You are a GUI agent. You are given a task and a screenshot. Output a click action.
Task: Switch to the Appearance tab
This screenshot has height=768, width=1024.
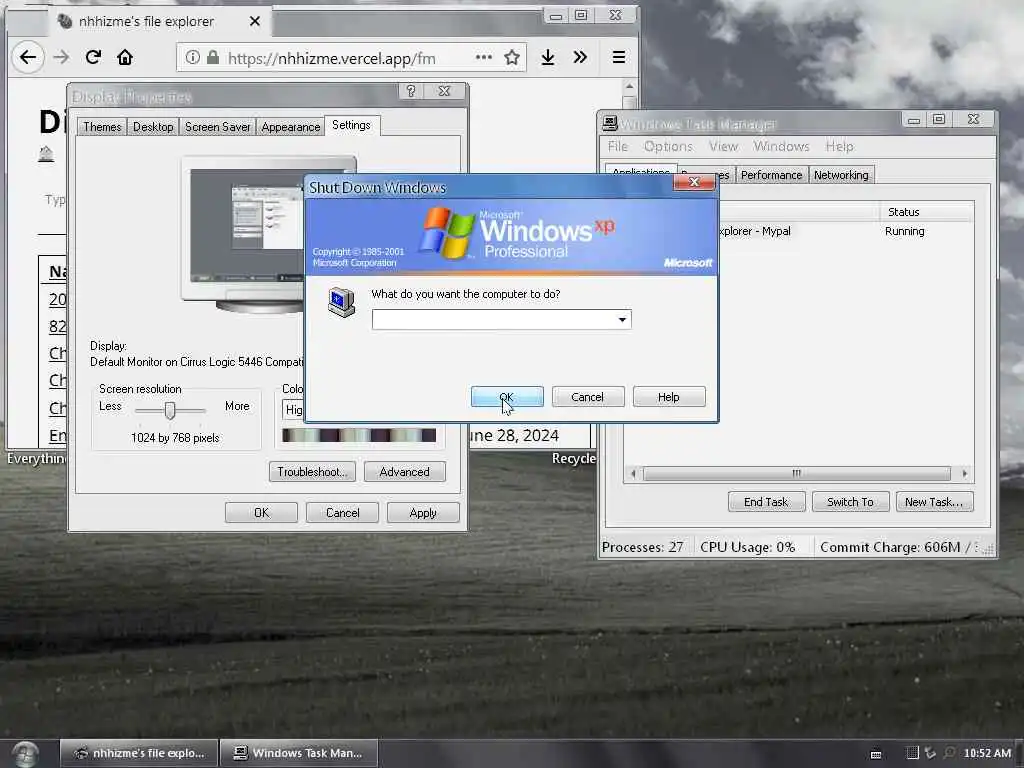pyautogui.click(x=291, y=127)
